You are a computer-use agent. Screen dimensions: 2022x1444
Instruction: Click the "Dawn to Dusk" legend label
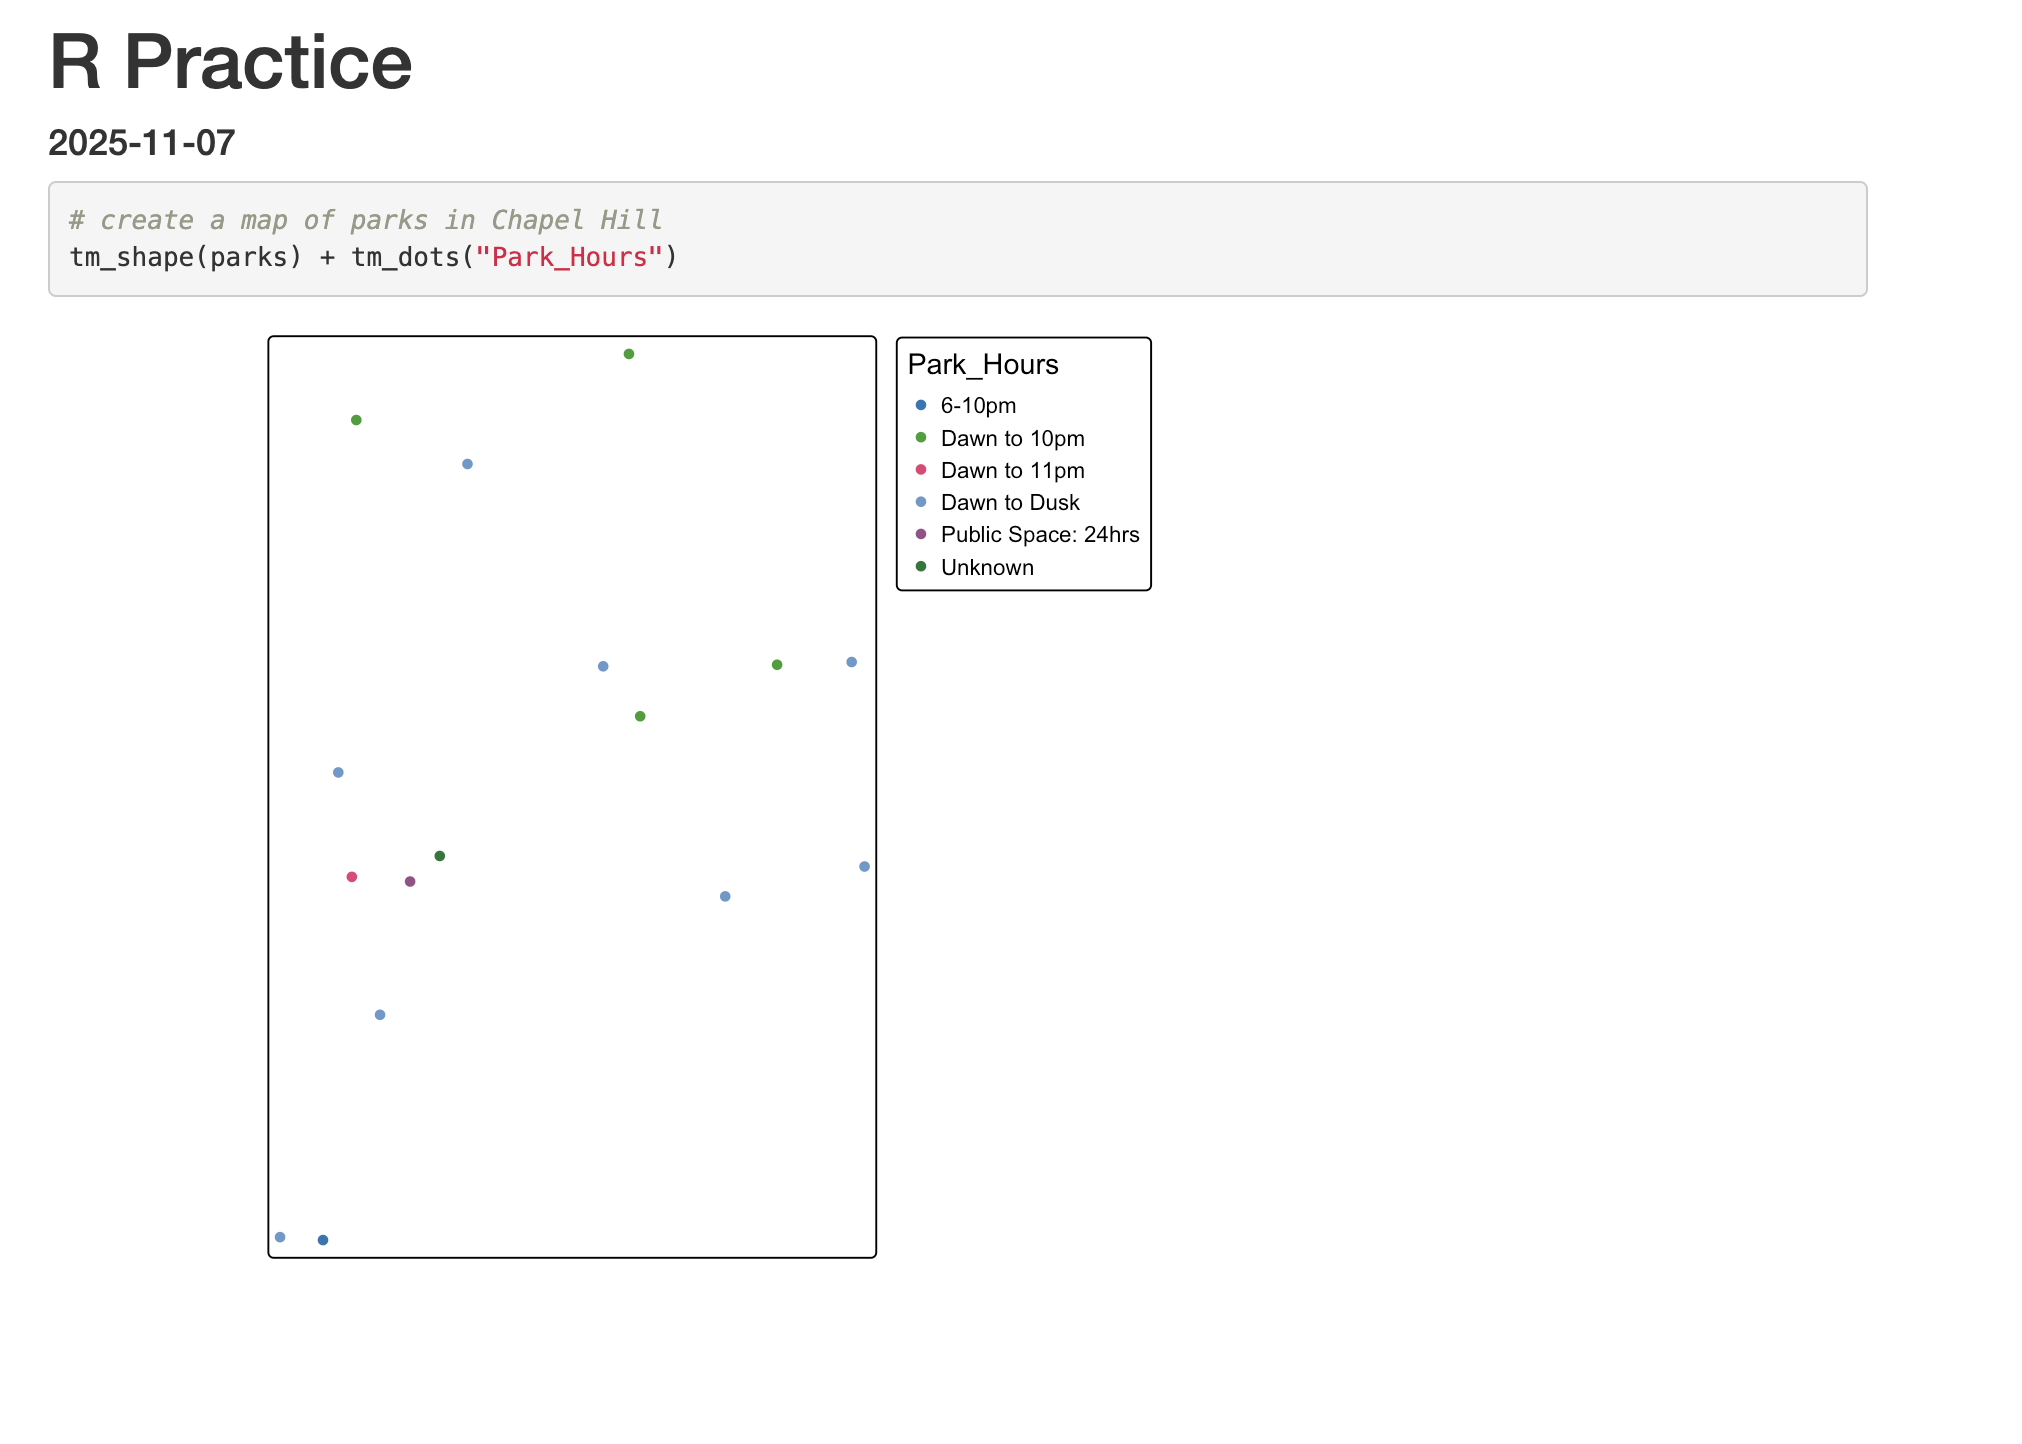click(1009, 503)
